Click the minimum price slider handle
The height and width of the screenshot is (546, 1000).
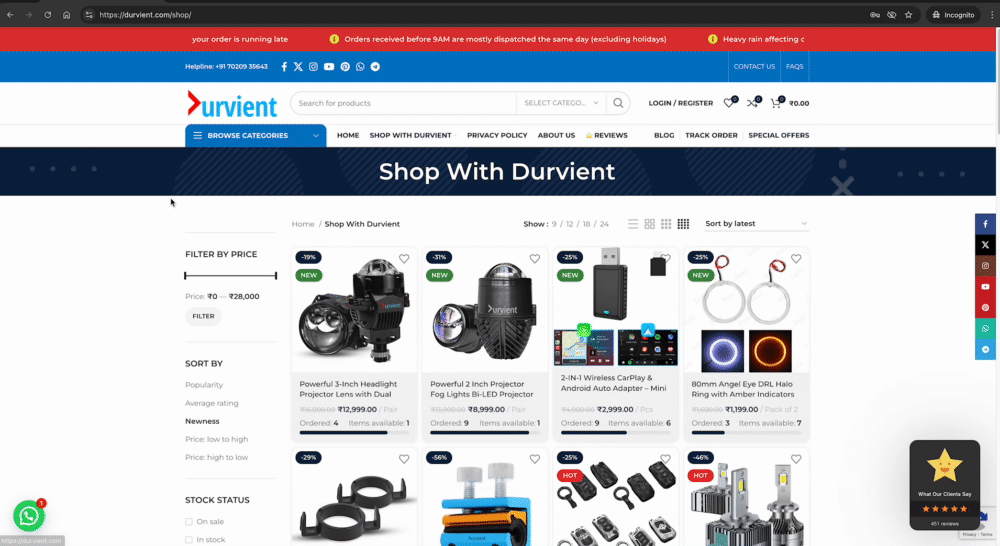click(x=186, y=276)
